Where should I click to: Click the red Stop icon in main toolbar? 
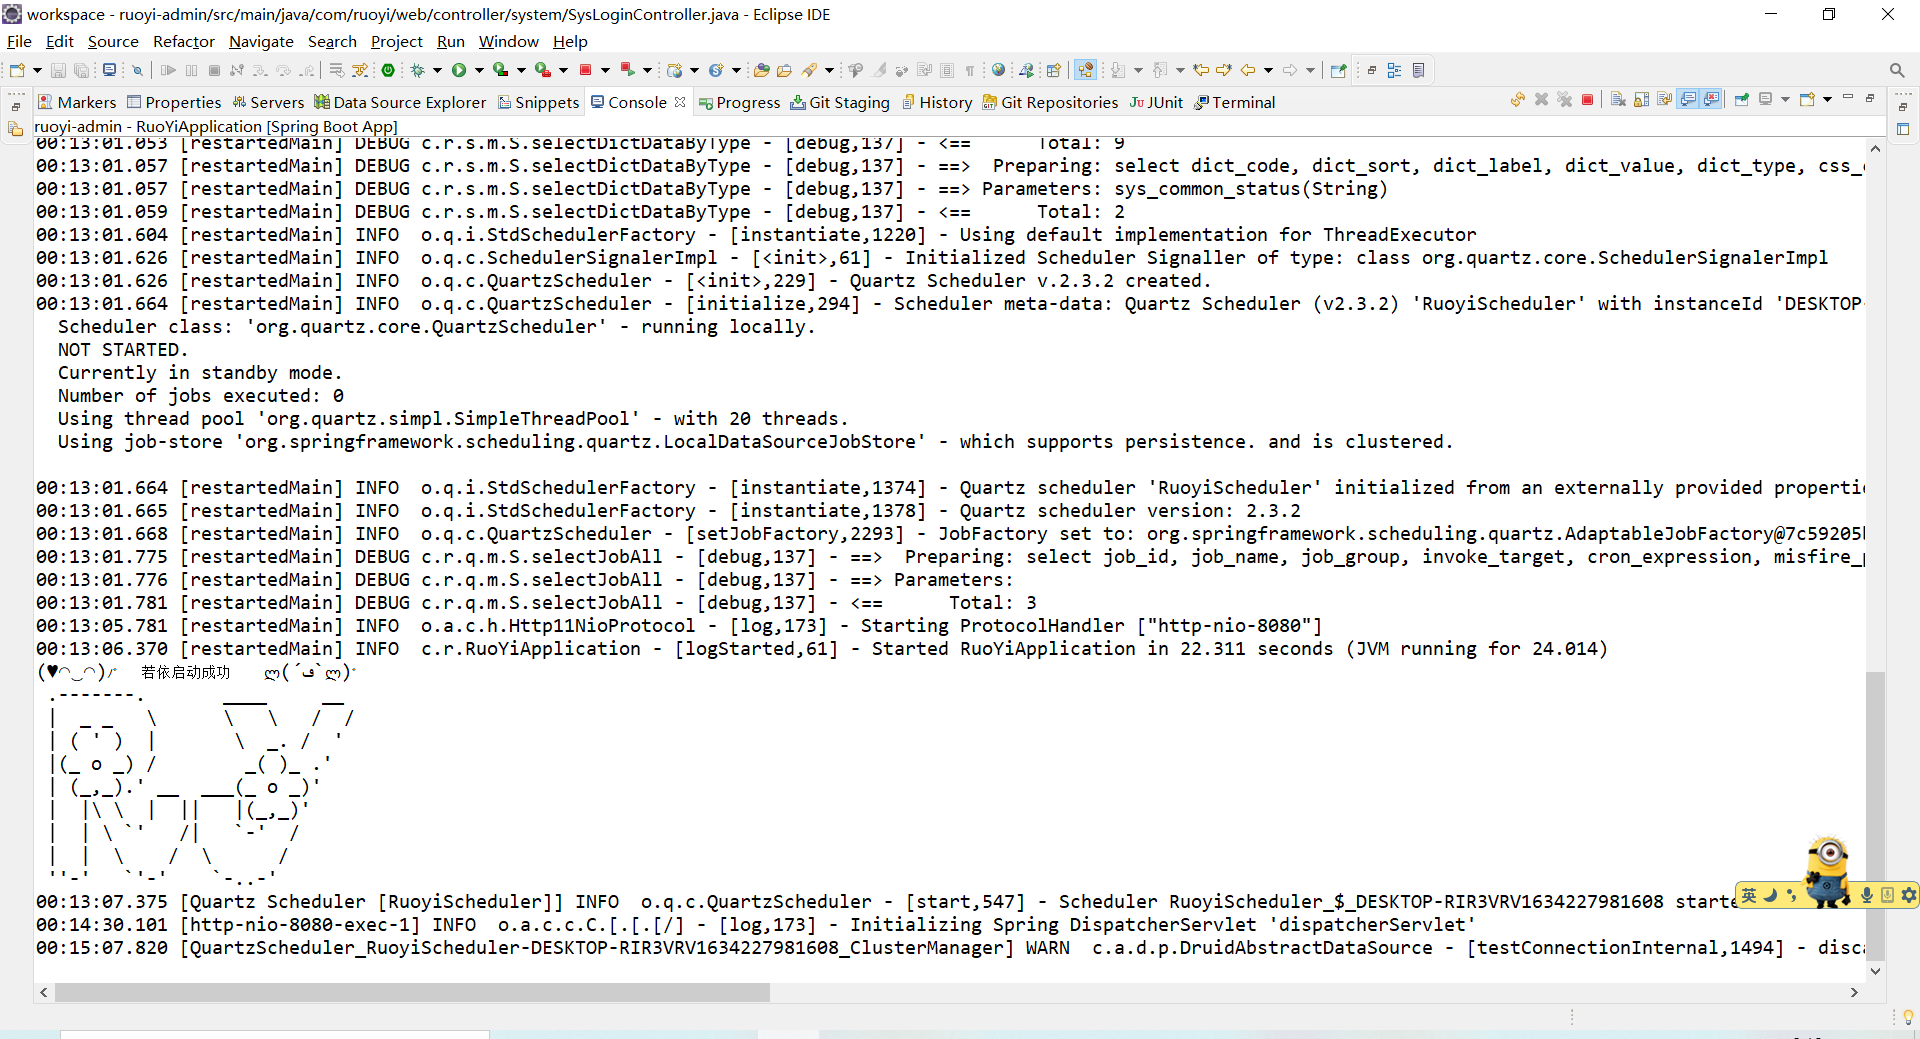tap(585, 70)
